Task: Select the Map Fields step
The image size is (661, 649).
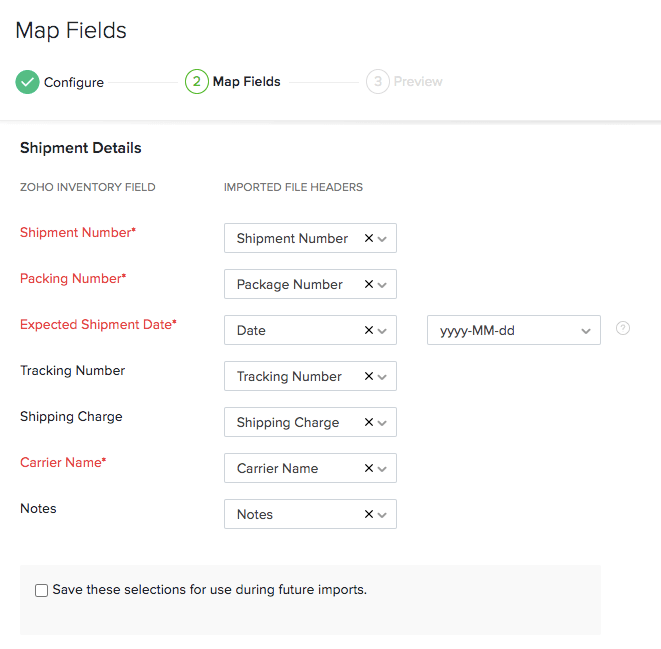Action: 246,82
